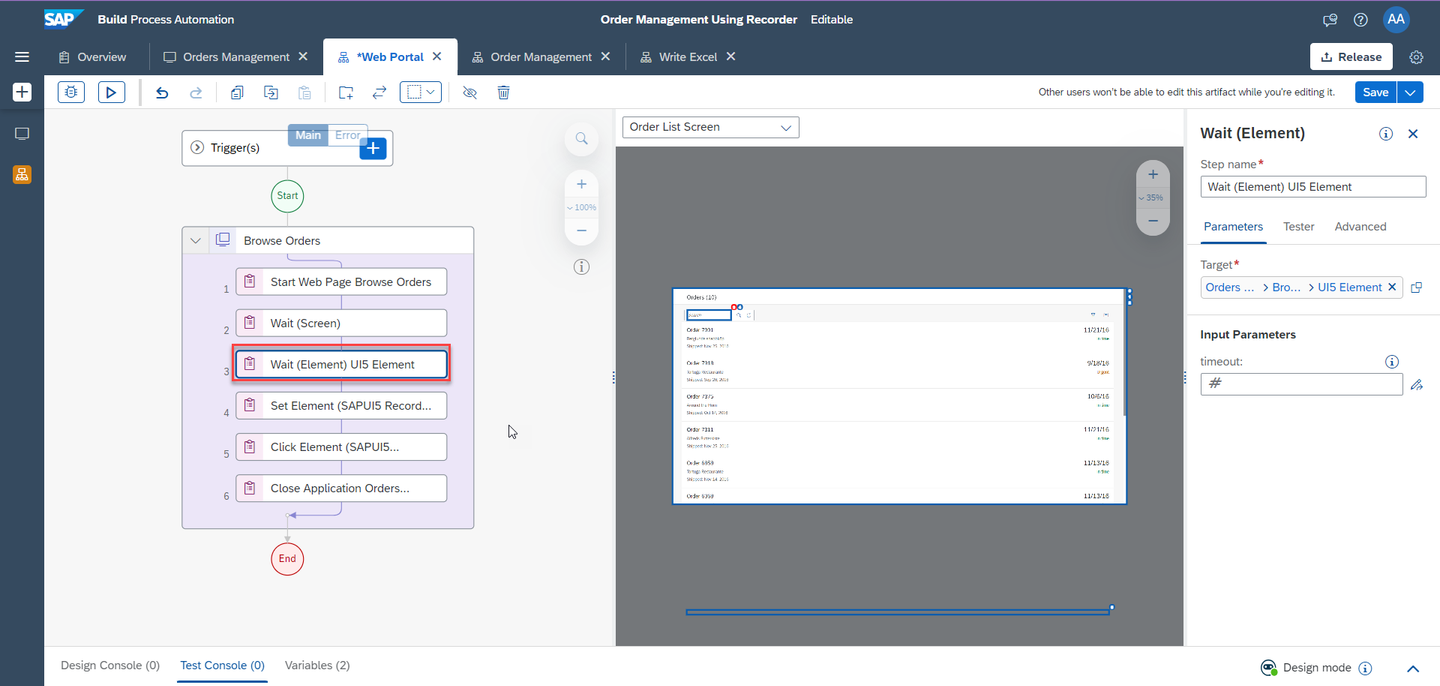Select the Set Element (SAPUI5 Record...) step
The image size is (1440, 686).
pyautogui.click(x=341, y=406)
